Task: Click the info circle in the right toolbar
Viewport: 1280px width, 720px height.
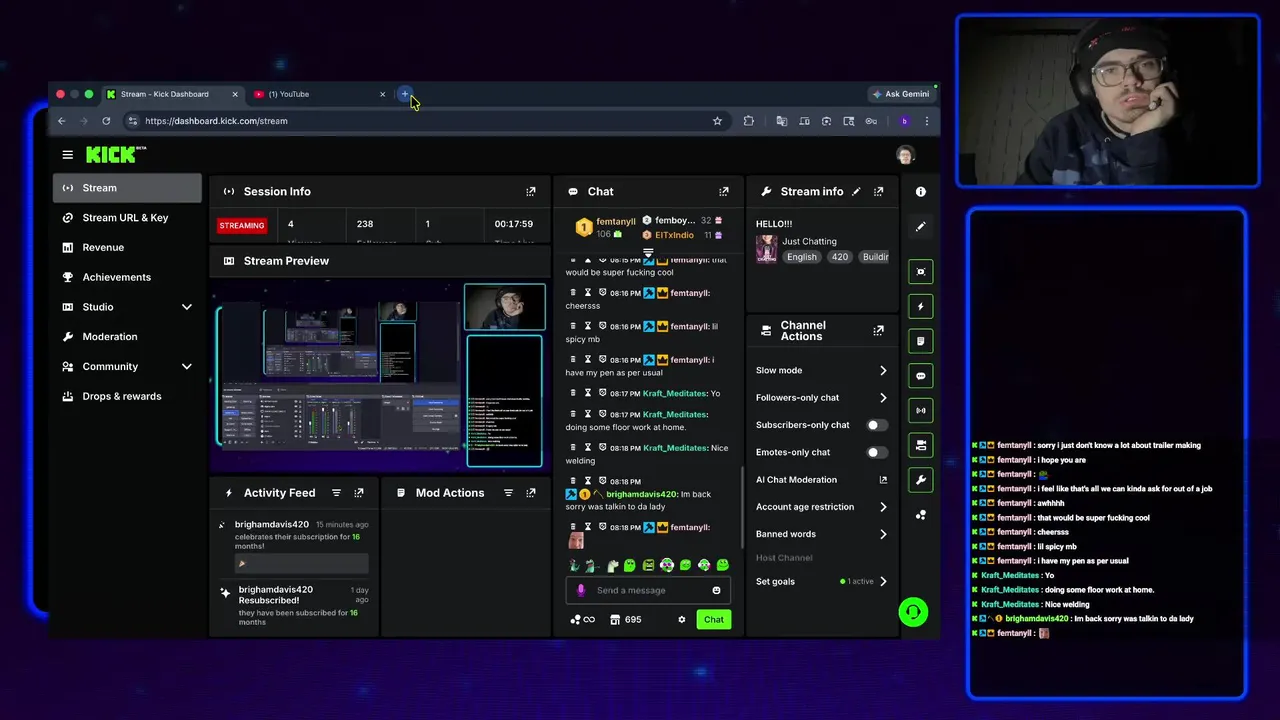Action: tap(921, 191)
